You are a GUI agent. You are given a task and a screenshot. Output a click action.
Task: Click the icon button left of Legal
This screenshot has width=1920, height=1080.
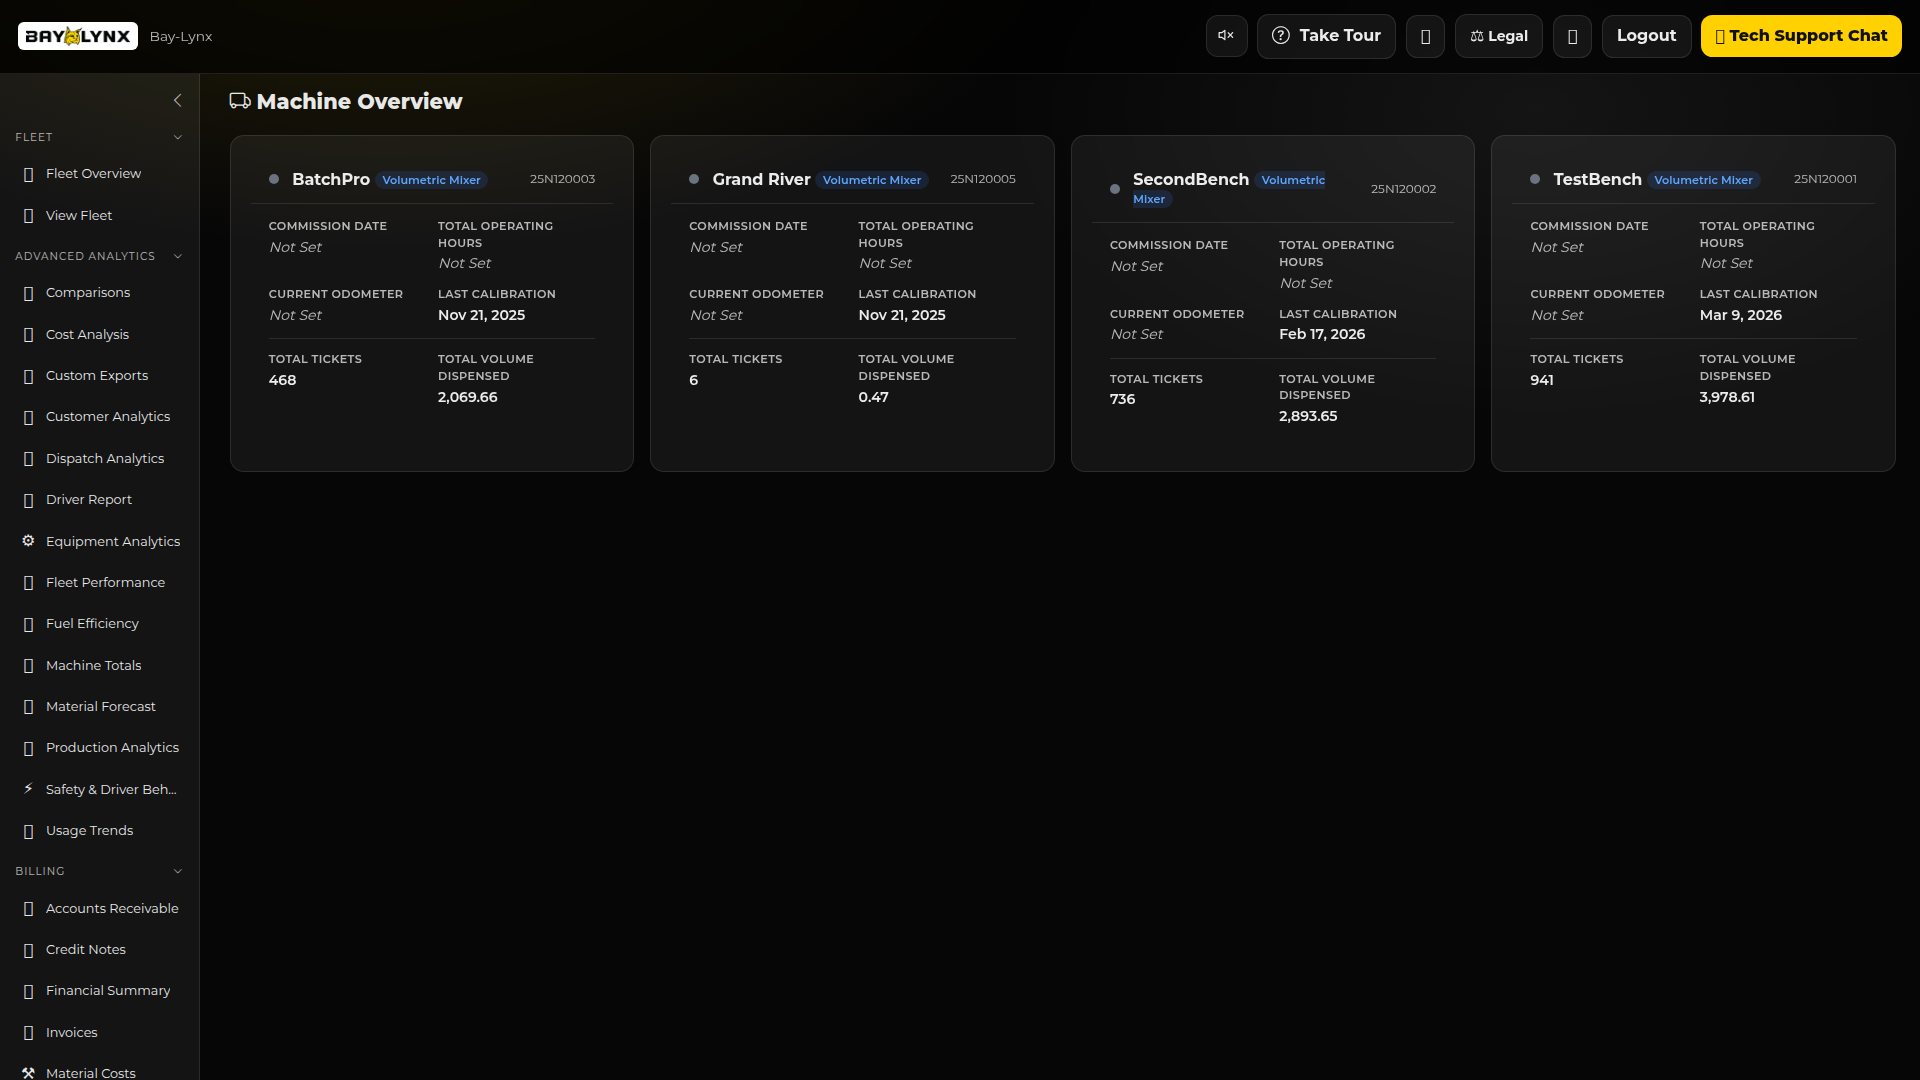pos(1425,36)
